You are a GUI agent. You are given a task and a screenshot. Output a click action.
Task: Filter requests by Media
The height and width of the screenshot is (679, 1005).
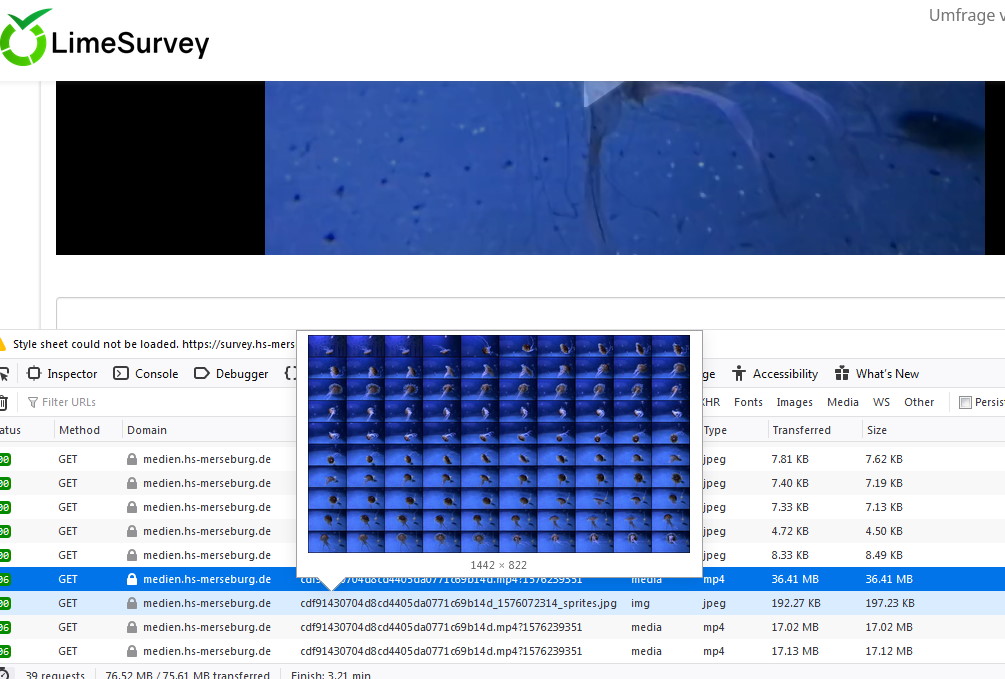(x=842, y=402)
